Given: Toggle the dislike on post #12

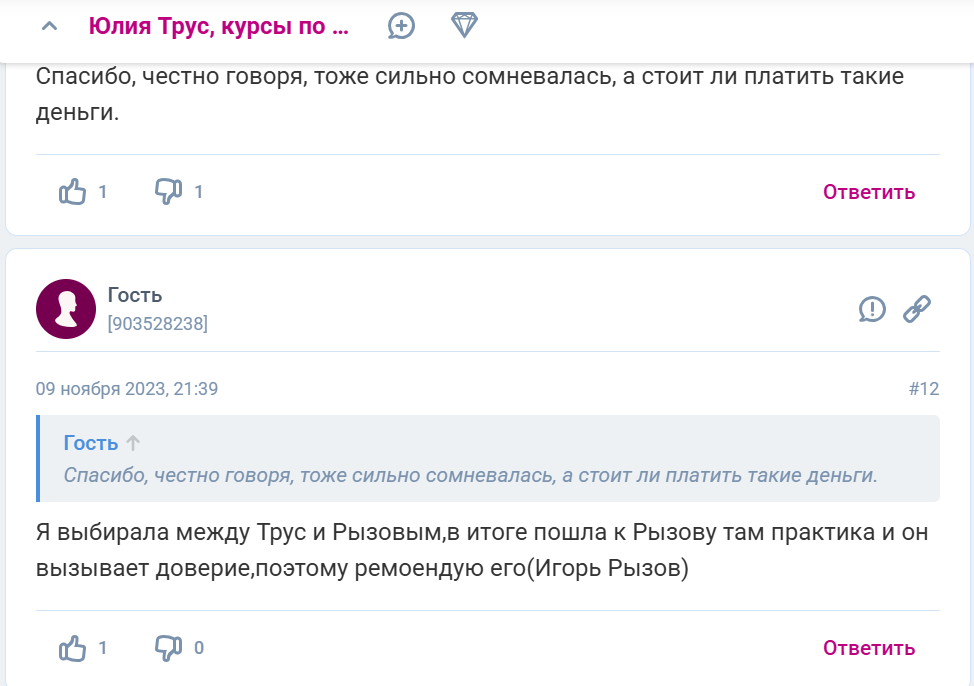Looking at the screenshot, I should pos(168,647).
